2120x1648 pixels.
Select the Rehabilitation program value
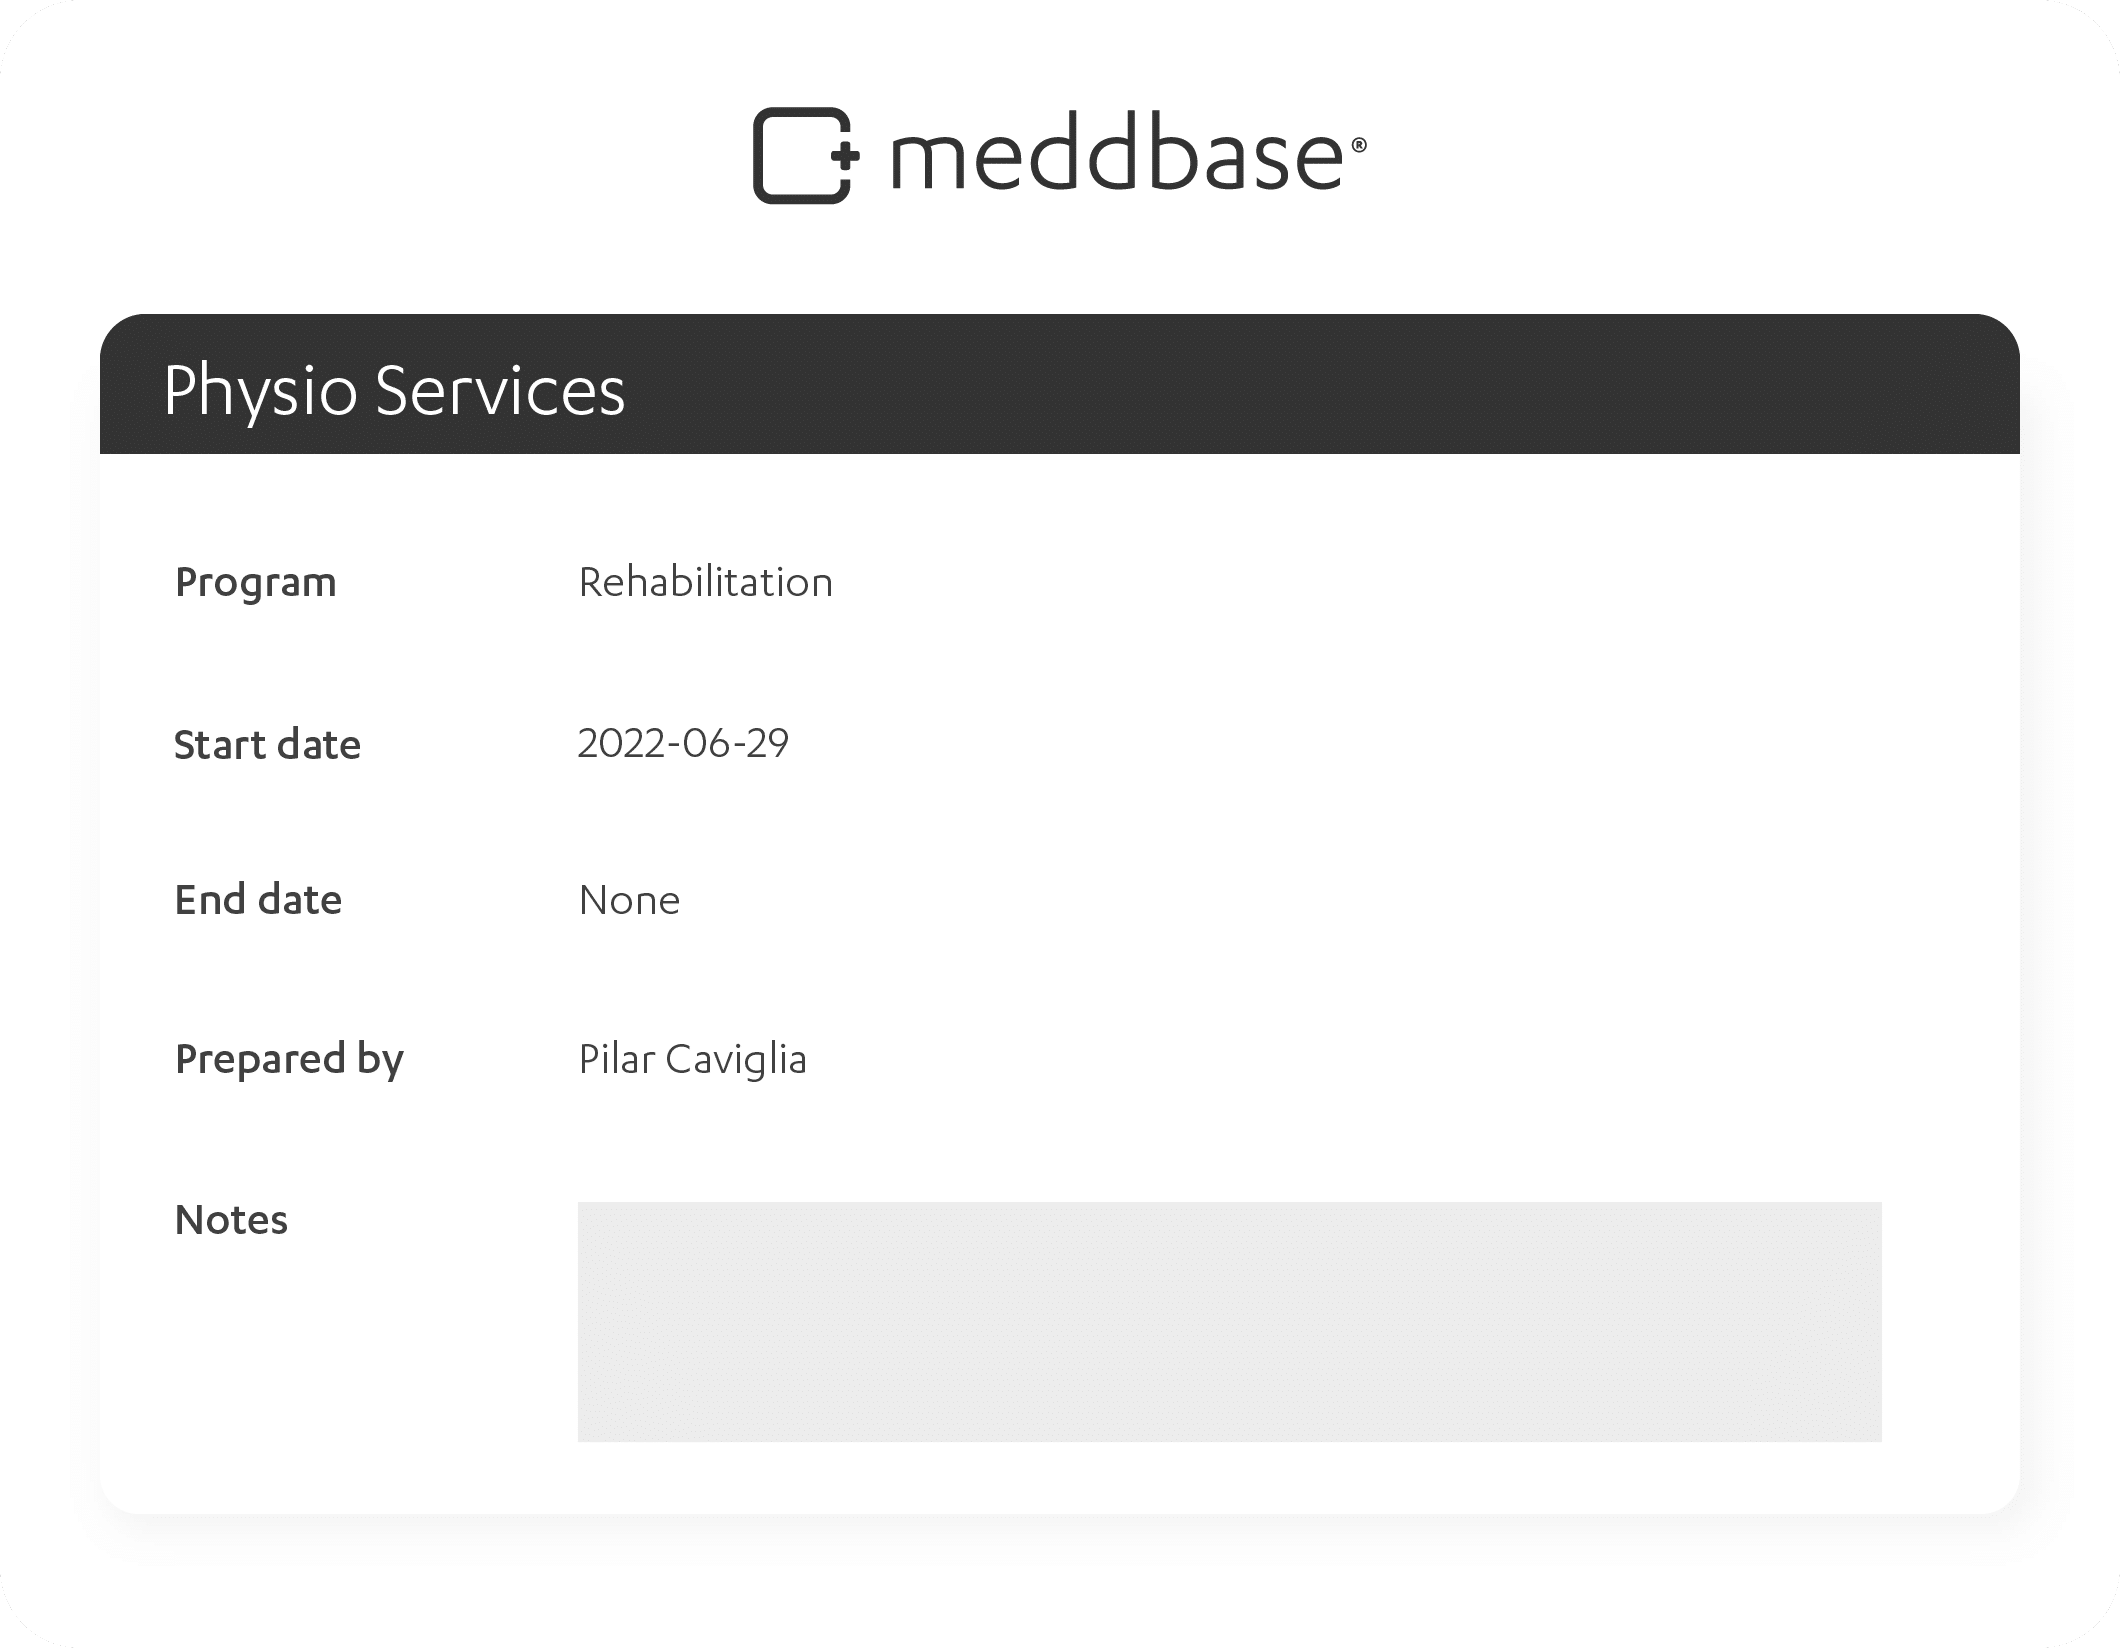pos(705,581)
